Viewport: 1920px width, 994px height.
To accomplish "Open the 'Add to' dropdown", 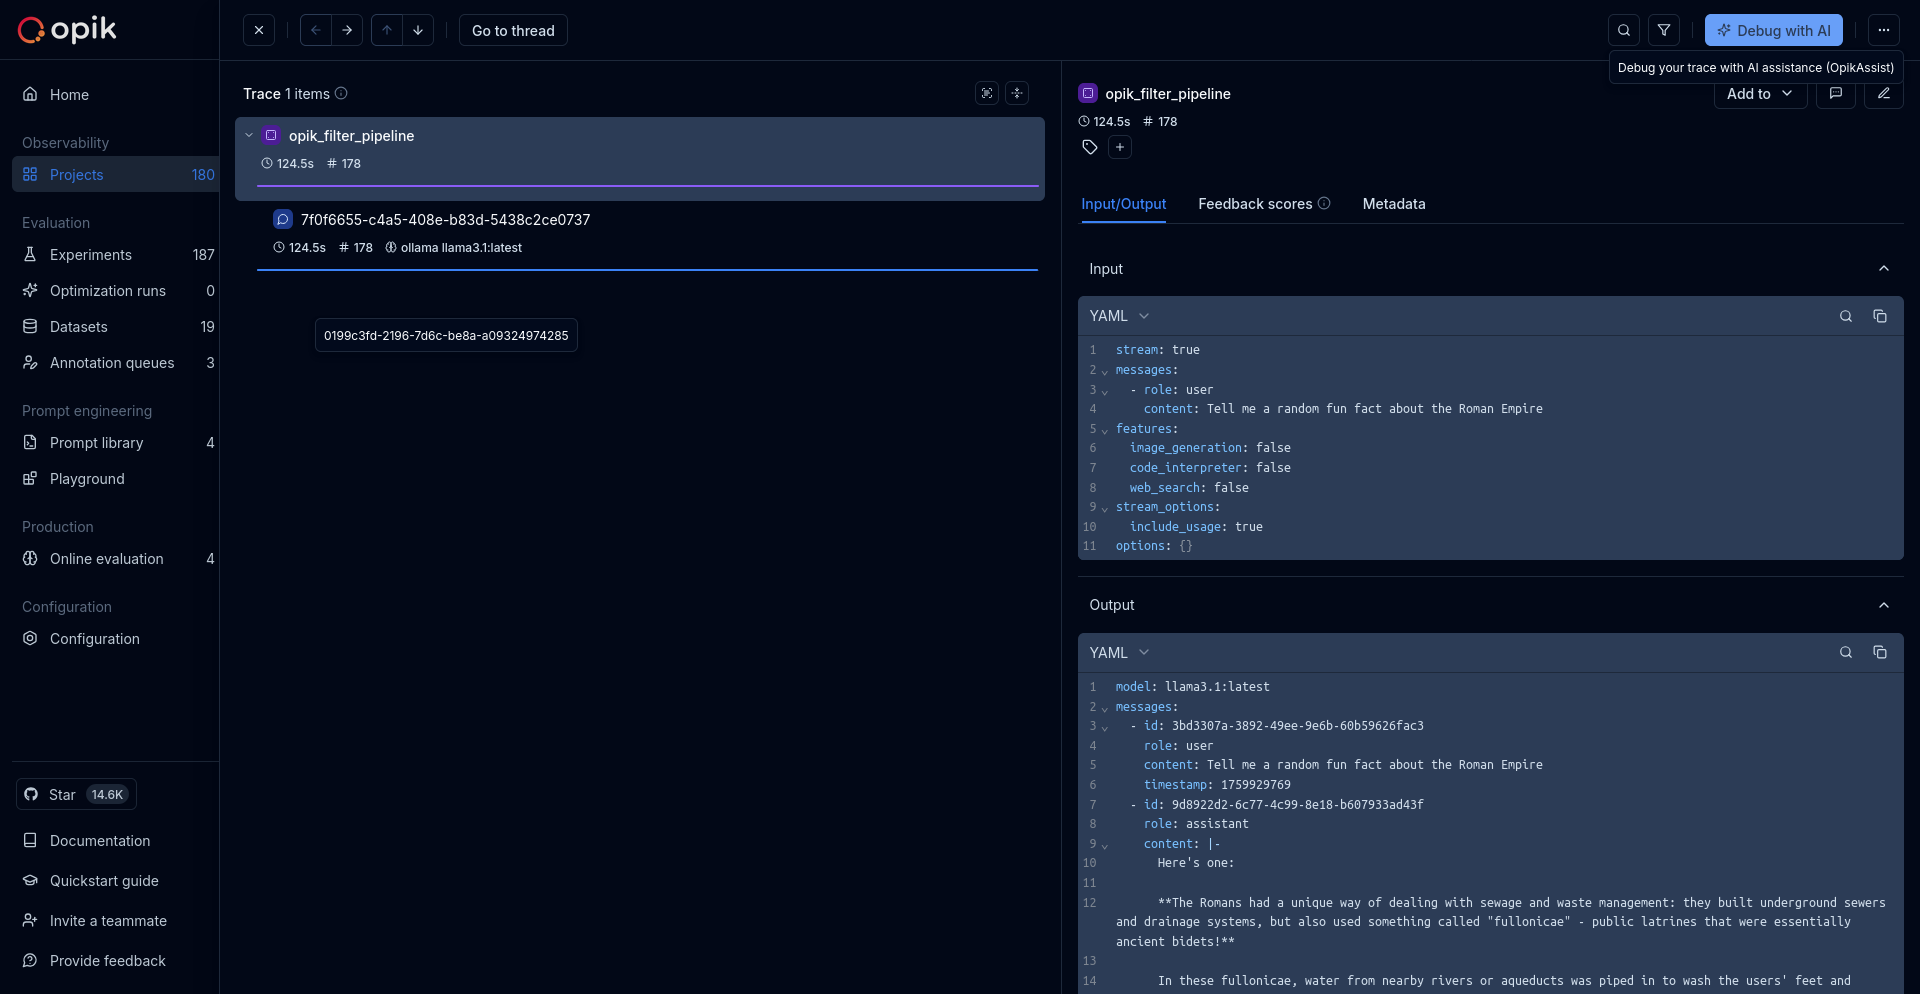I will point(1759,93).
